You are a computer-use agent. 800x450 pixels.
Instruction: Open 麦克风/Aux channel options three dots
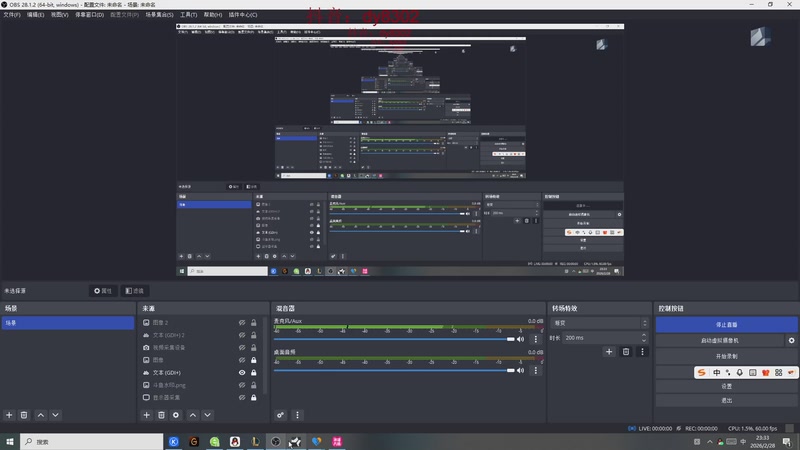click(x=536, y=339)
